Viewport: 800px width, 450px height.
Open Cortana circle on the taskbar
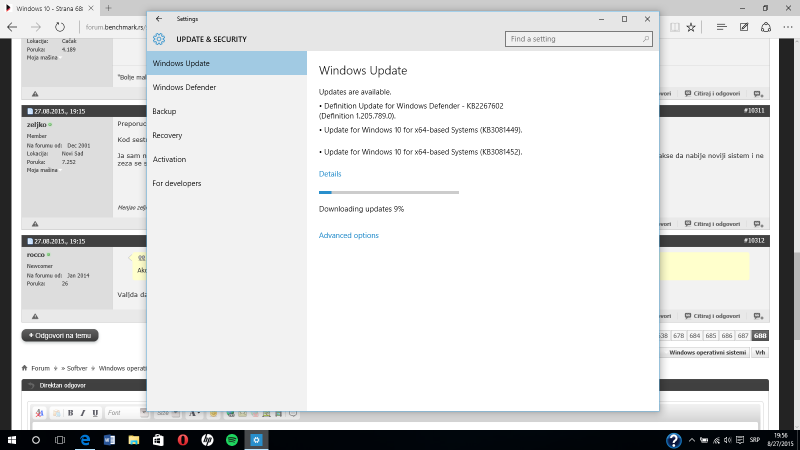click(36, 440)
